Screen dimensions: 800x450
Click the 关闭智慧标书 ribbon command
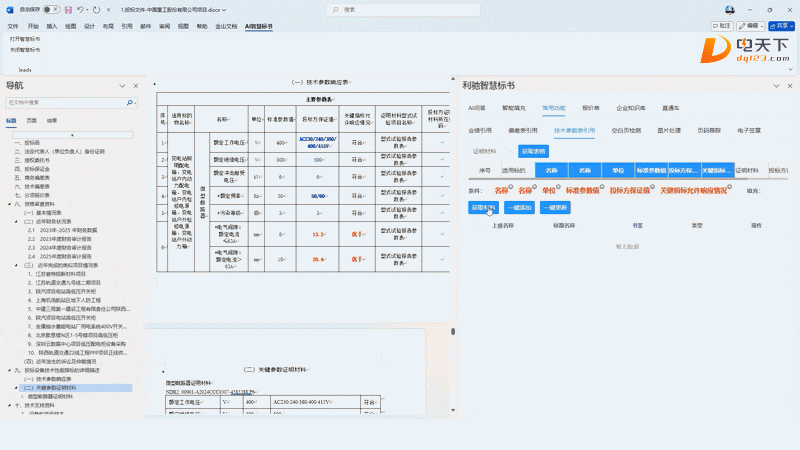25,49
